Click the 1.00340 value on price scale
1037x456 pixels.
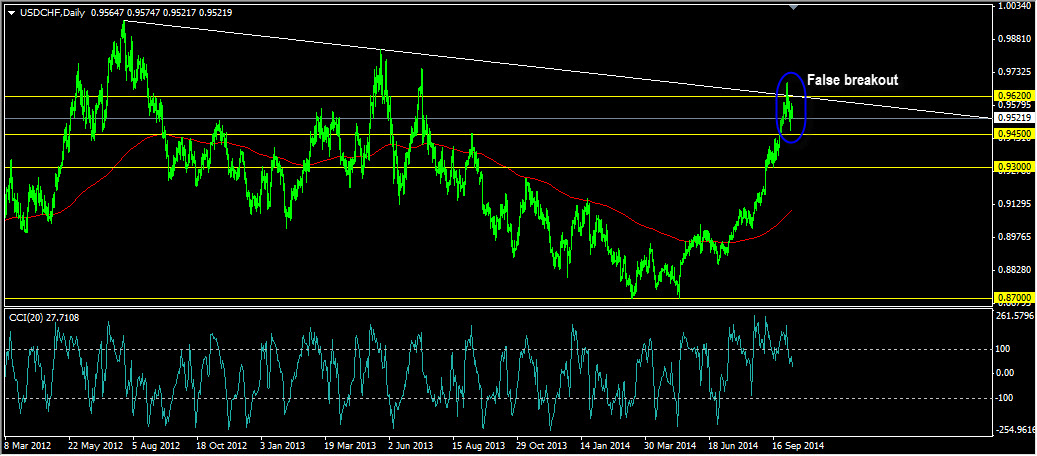[x=1014, y=6]
